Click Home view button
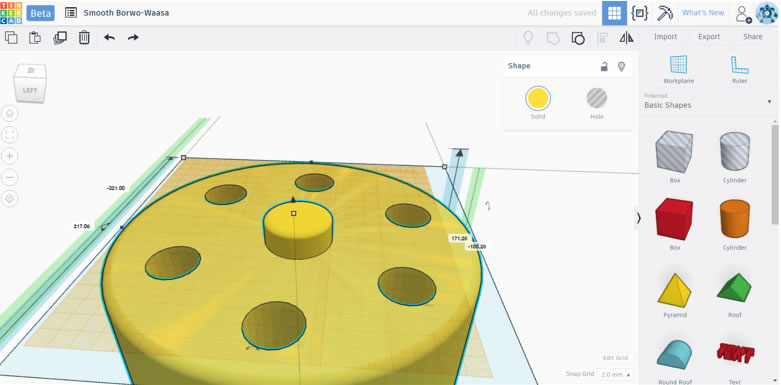The height and width of the screenshot is (385, 781). point(9,114)
